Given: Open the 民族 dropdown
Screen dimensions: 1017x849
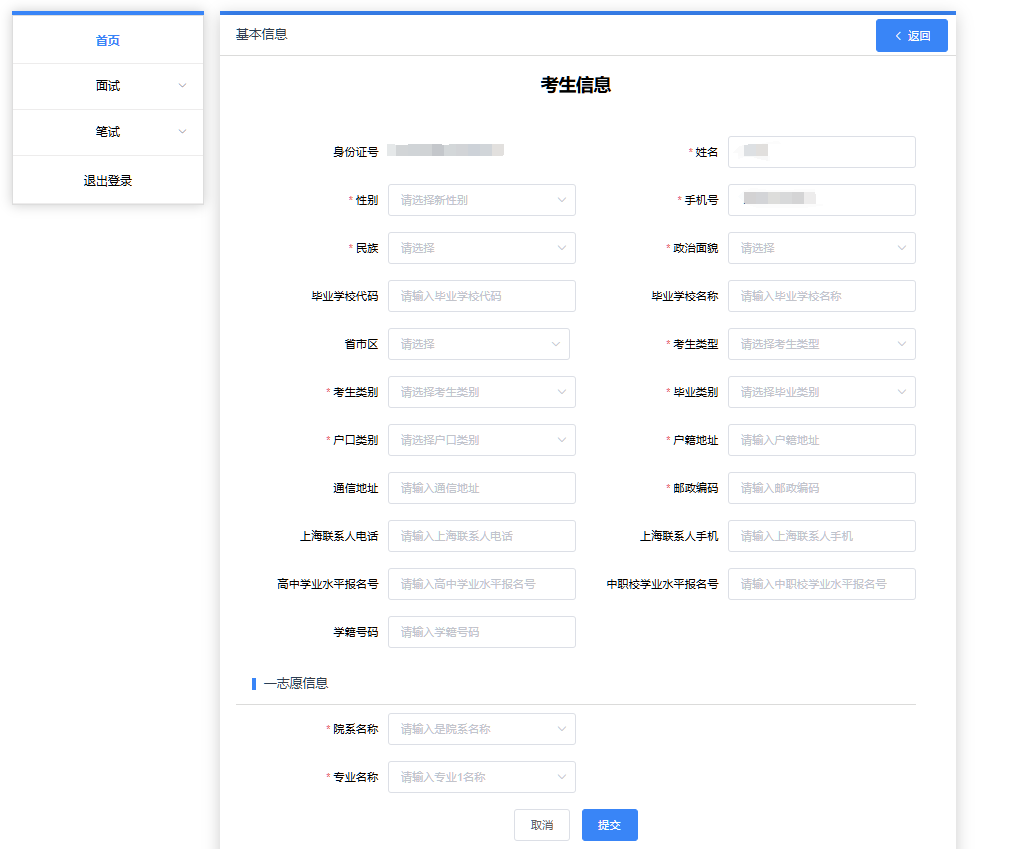Looking at the screenshot, I should tap(481, 248).
